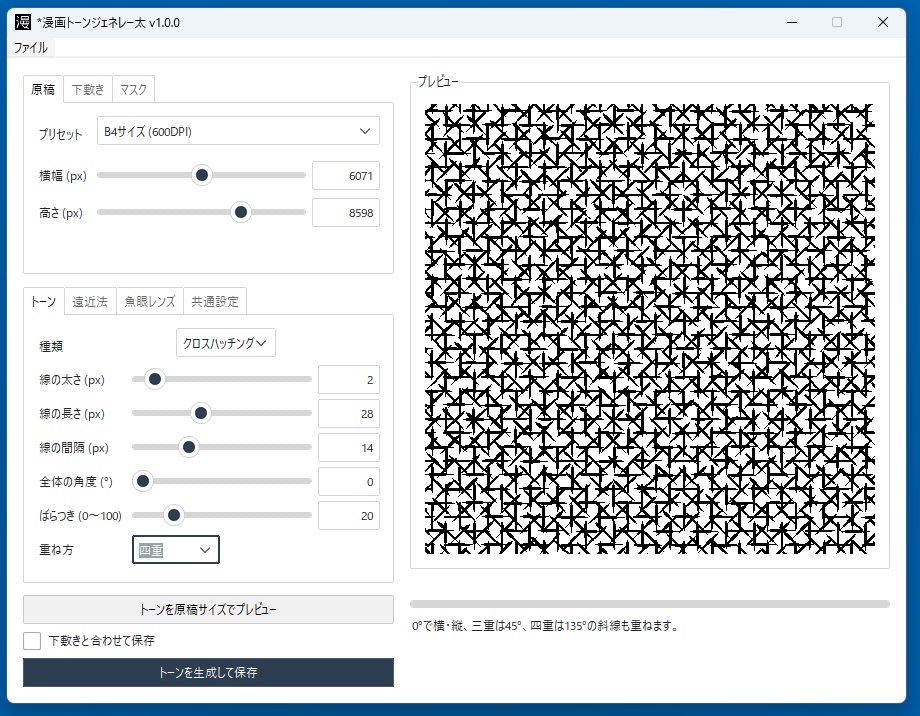920x716 pixels.
Task: Click トーンを原稿サイズでプレビュー button
Action: [208, 609]
